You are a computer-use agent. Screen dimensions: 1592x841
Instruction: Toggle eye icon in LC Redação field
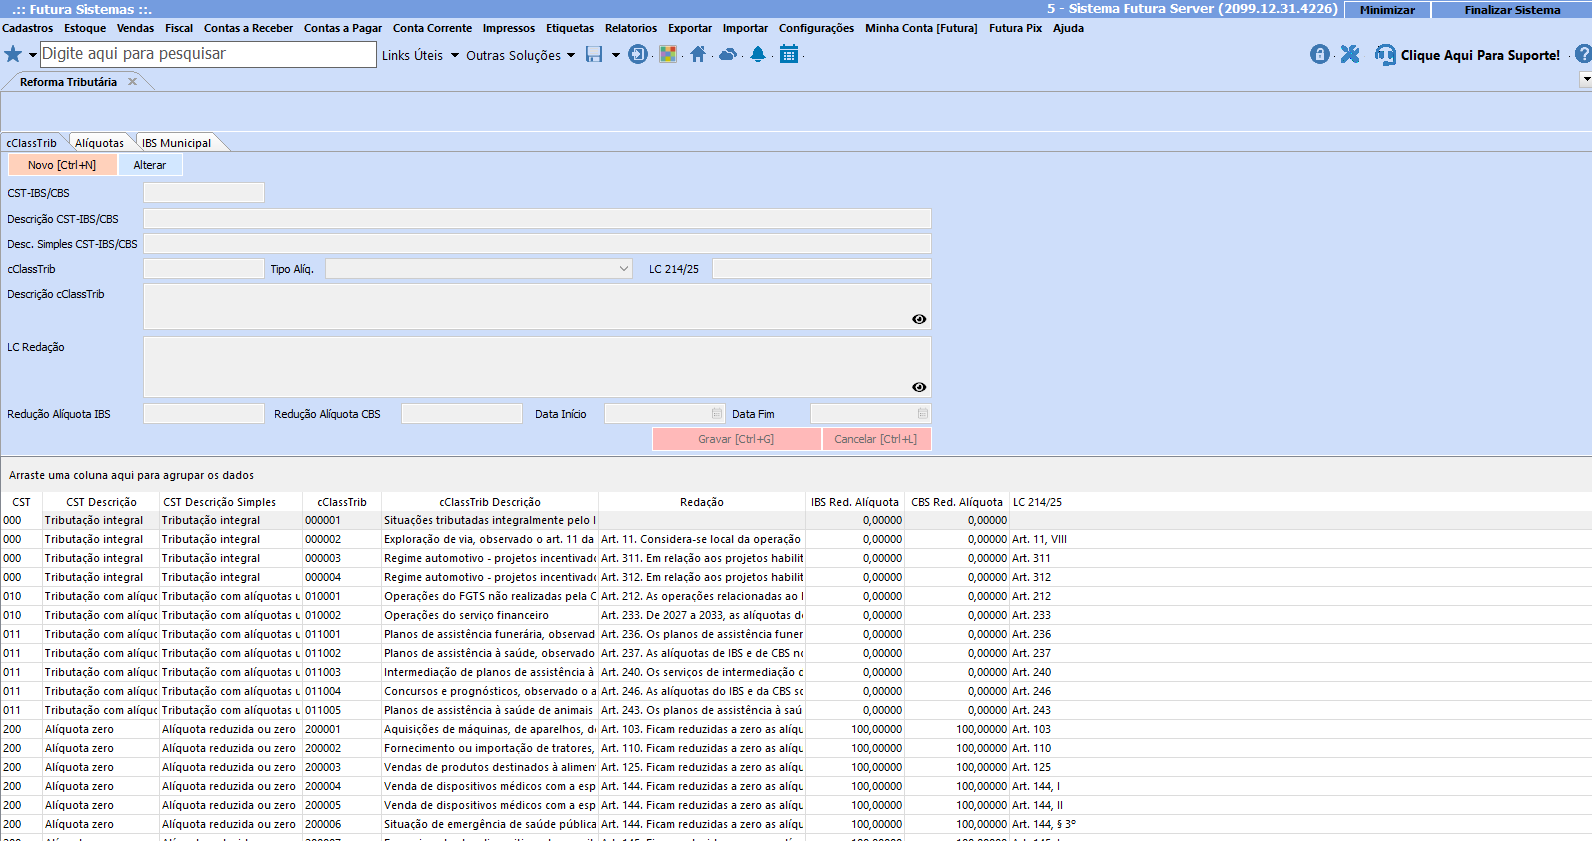919,387
